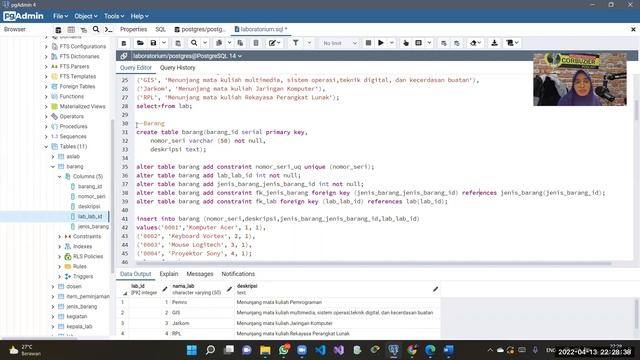Click the query editor horizontal scrollbar
This screenshot has height=360, width=640.
coord(373,264)
